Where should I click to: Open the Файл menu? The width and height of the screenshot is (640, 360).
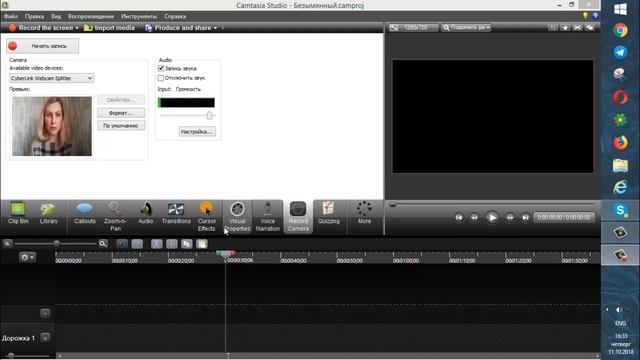point(11,16)
